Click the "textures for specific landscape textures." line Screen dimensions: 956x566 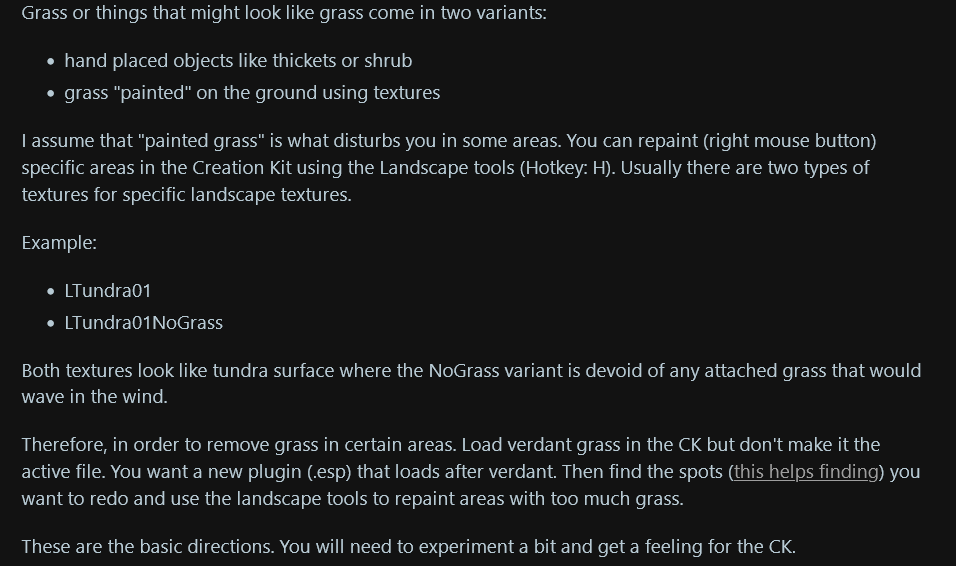pos(186,194)
